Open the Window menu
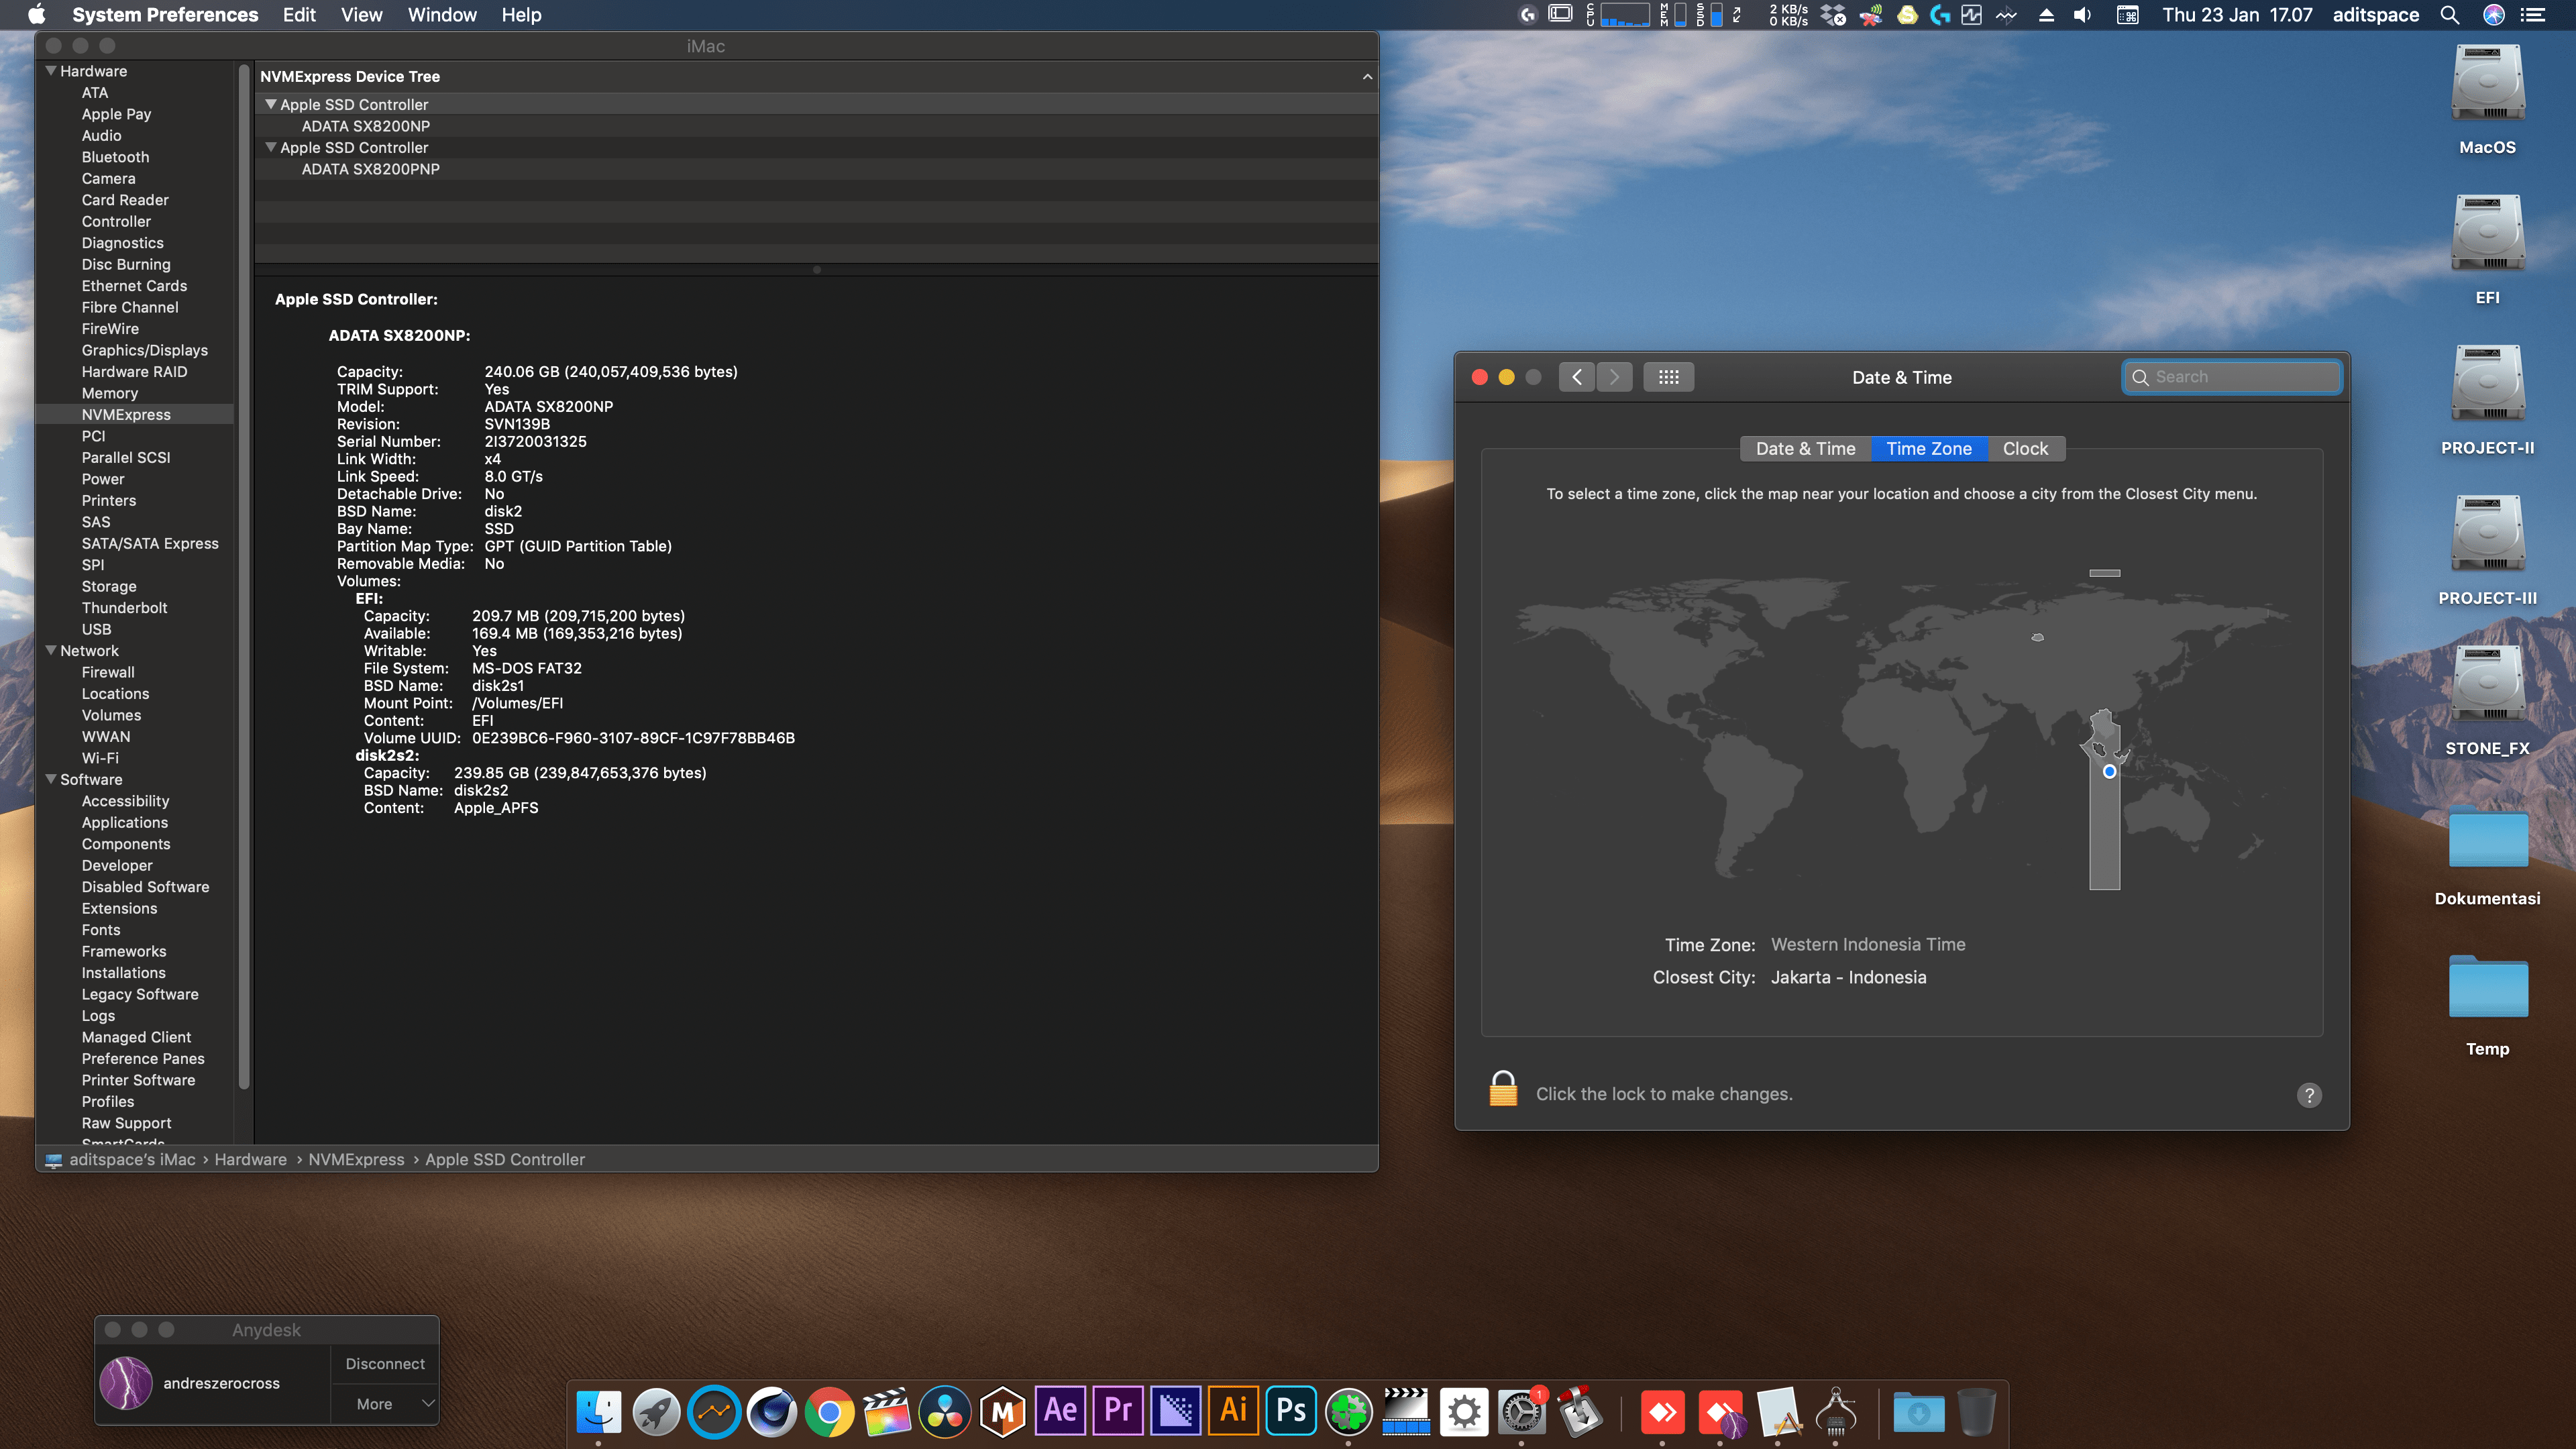Viewport: 2576px width, 1449px height. coord(442,15)
